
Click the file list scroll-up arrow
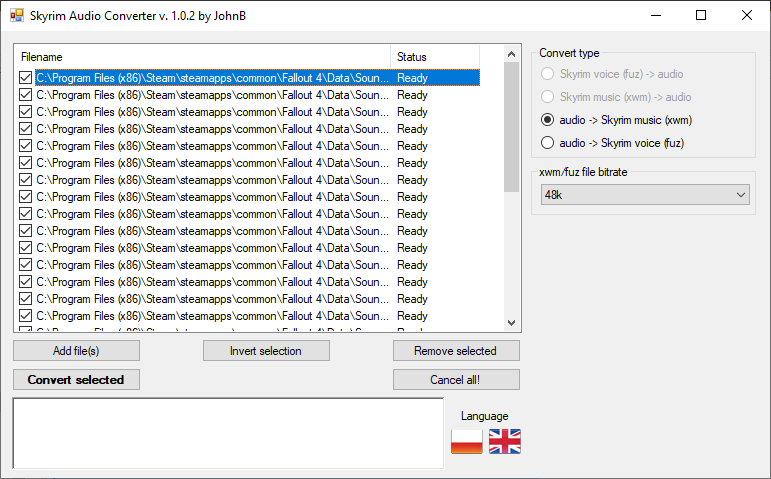[x=511, y=54]
